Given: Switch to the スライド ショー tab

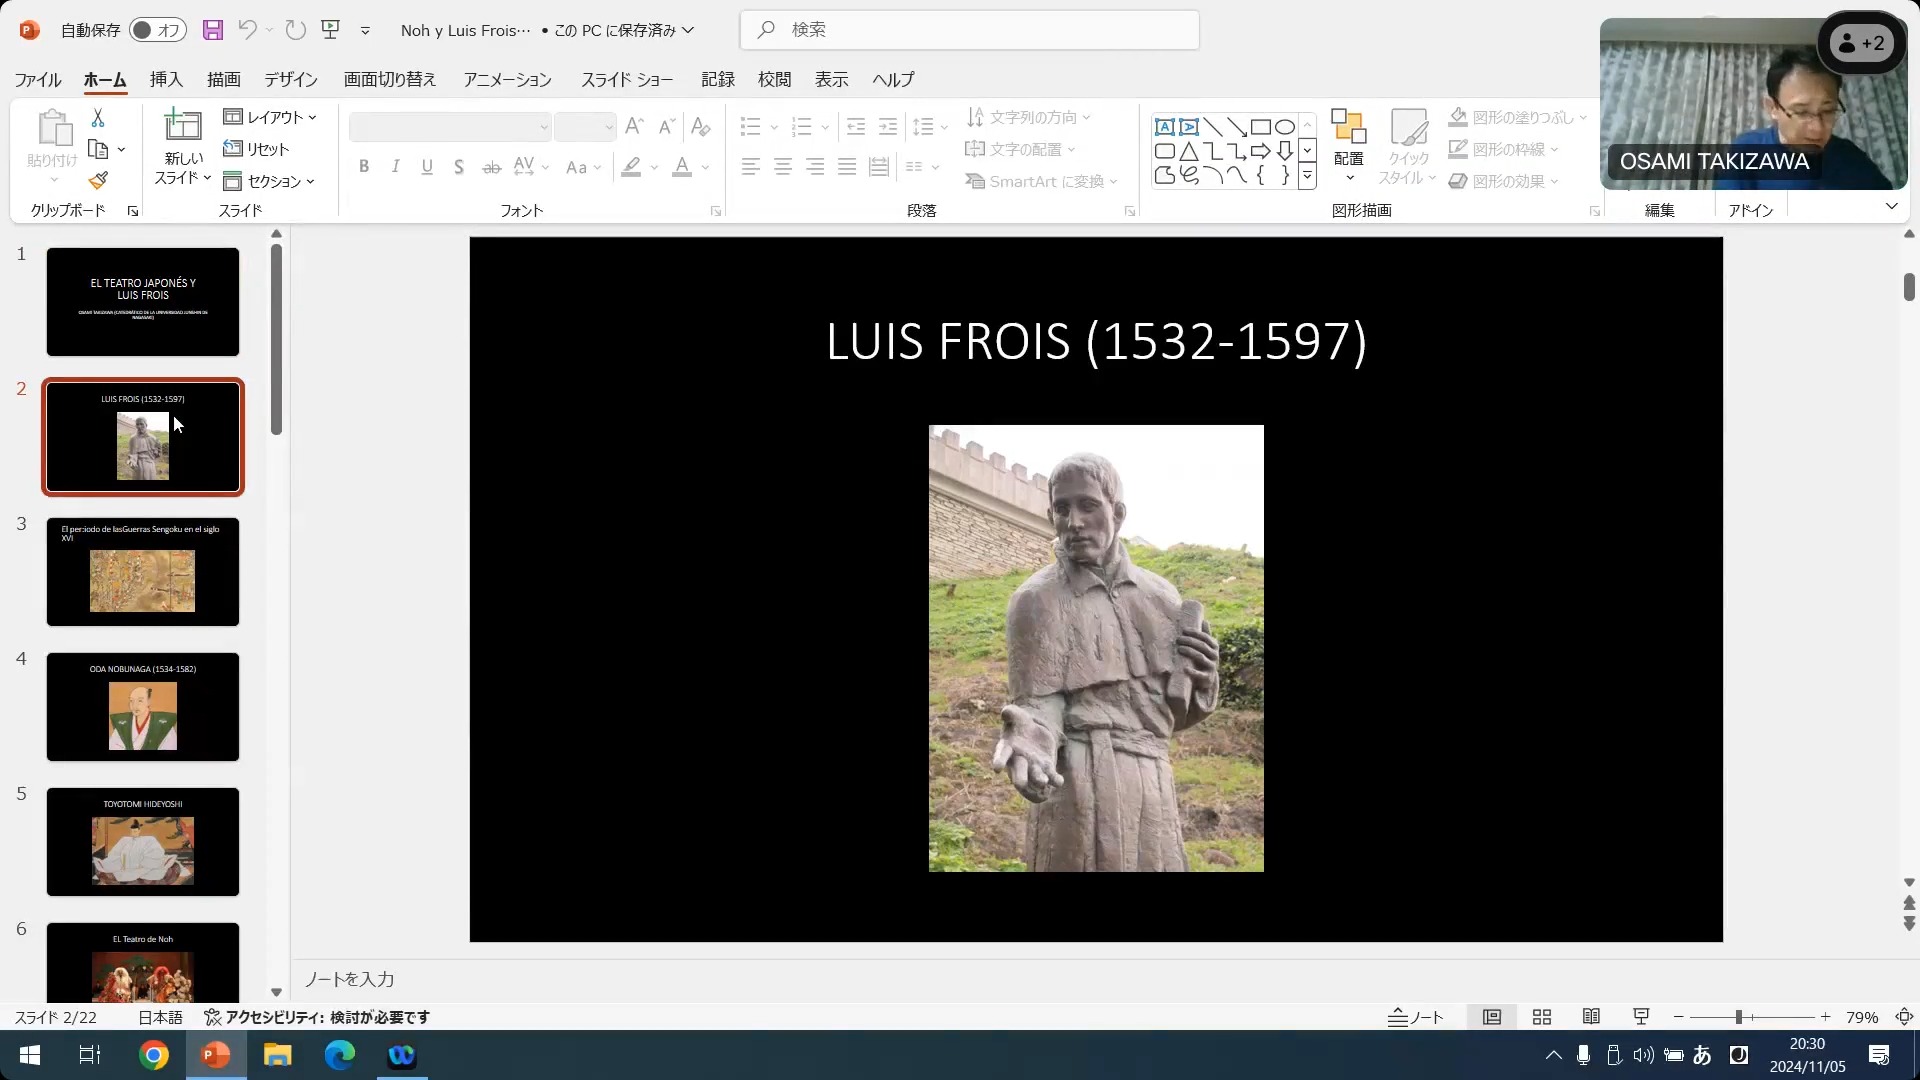Looking at the screenshot, I should [x=627, y=79].
